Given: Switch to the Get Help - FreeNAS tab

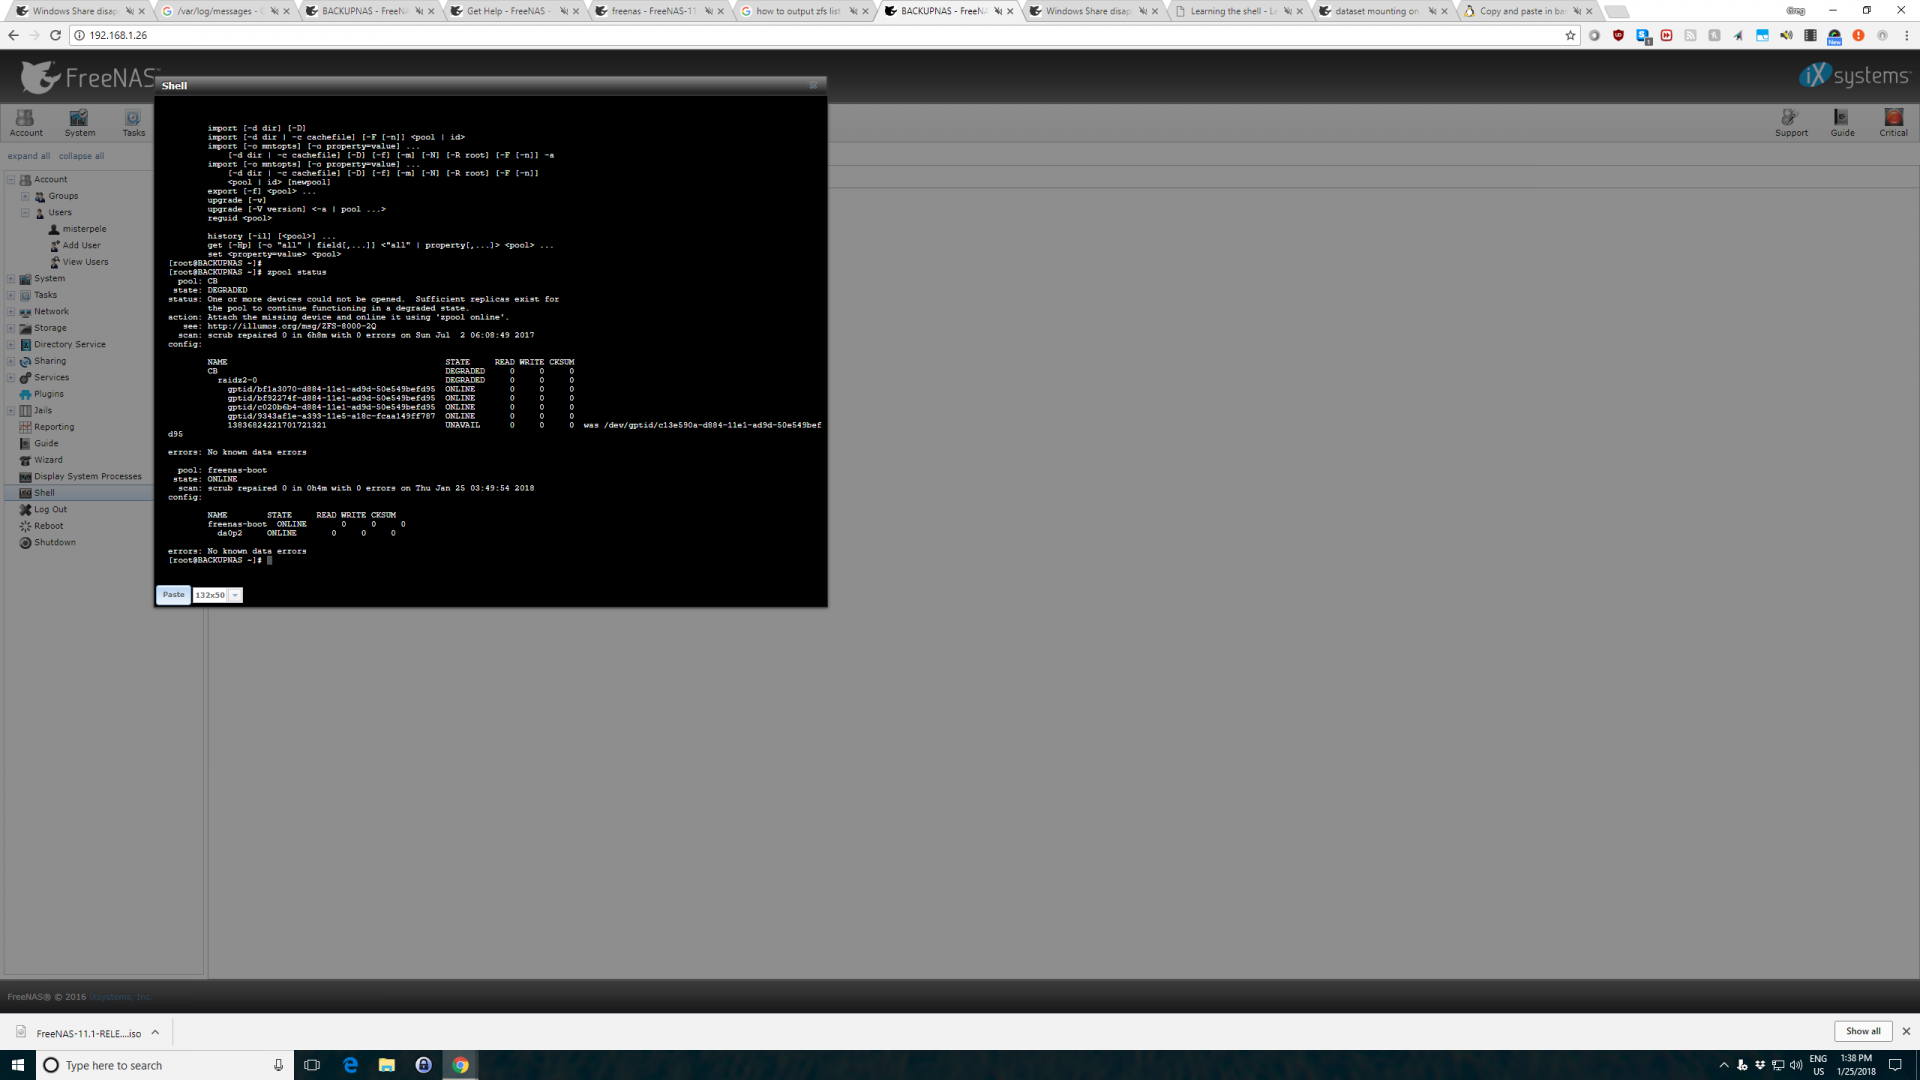Looking at the screenshot, I should coord(506,11).
